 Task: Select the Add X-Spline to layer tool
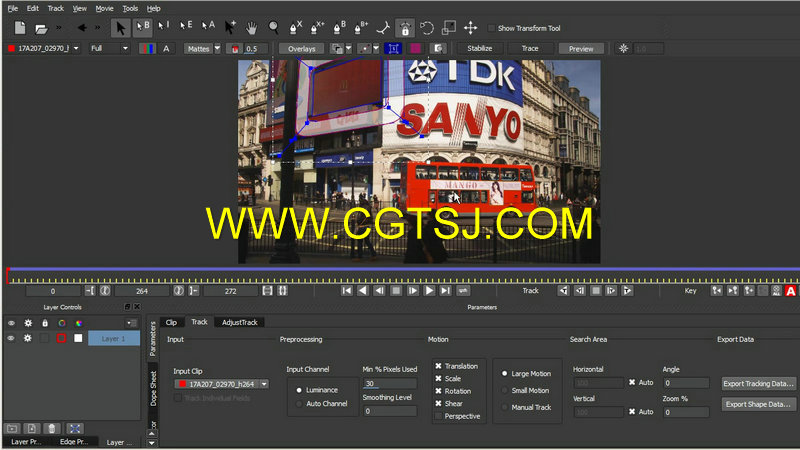[317, 28]
